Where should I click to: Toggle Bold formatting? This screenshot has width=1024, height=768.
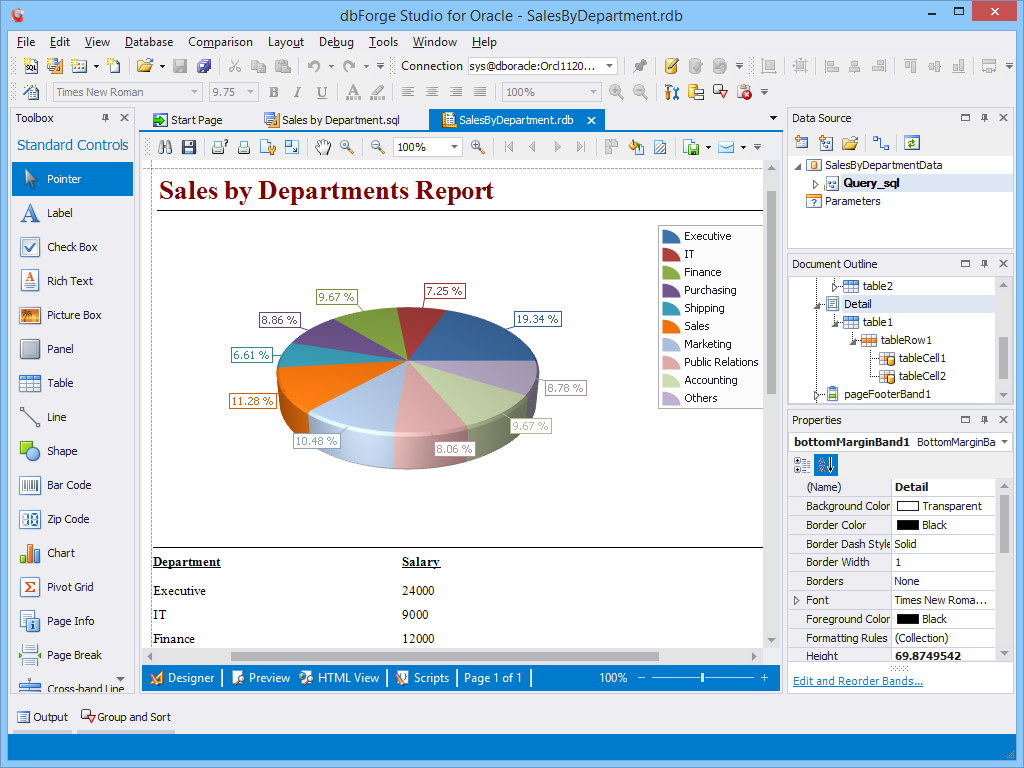pos(274,92)
